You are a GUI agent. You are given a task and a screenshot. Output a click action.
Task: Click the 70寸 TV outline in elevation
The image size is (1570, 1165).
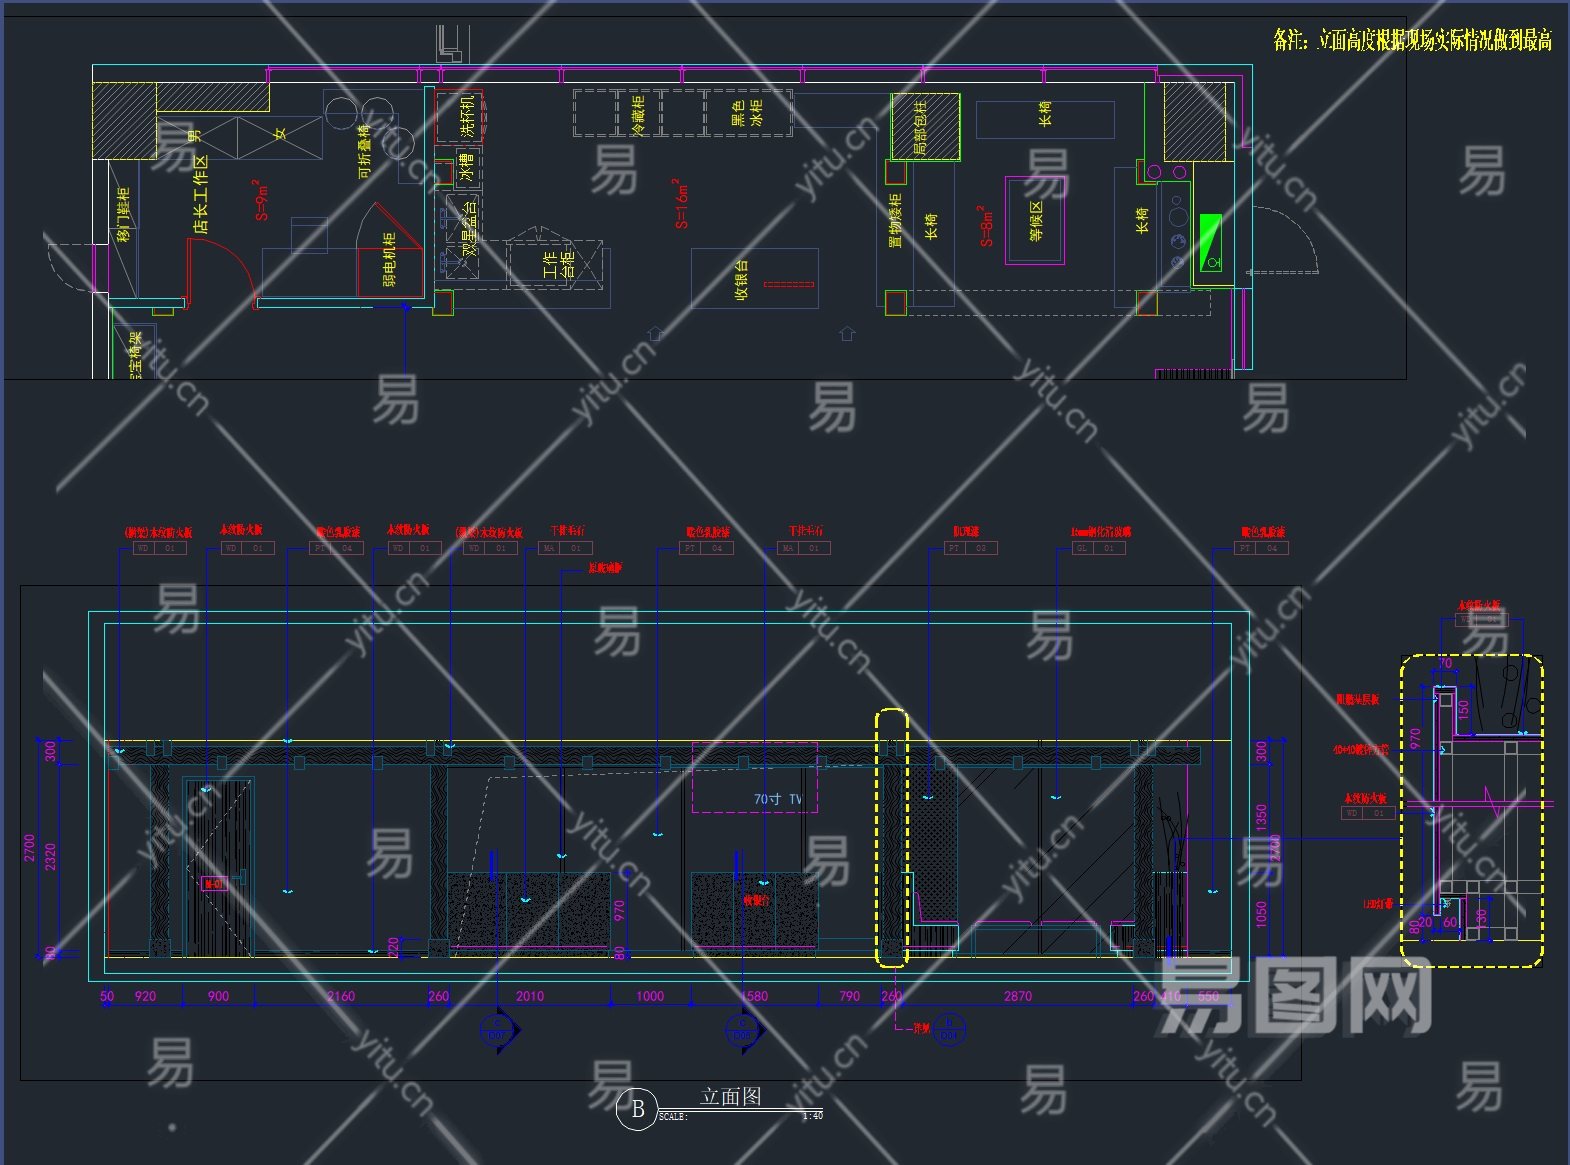tap(755, 777)
